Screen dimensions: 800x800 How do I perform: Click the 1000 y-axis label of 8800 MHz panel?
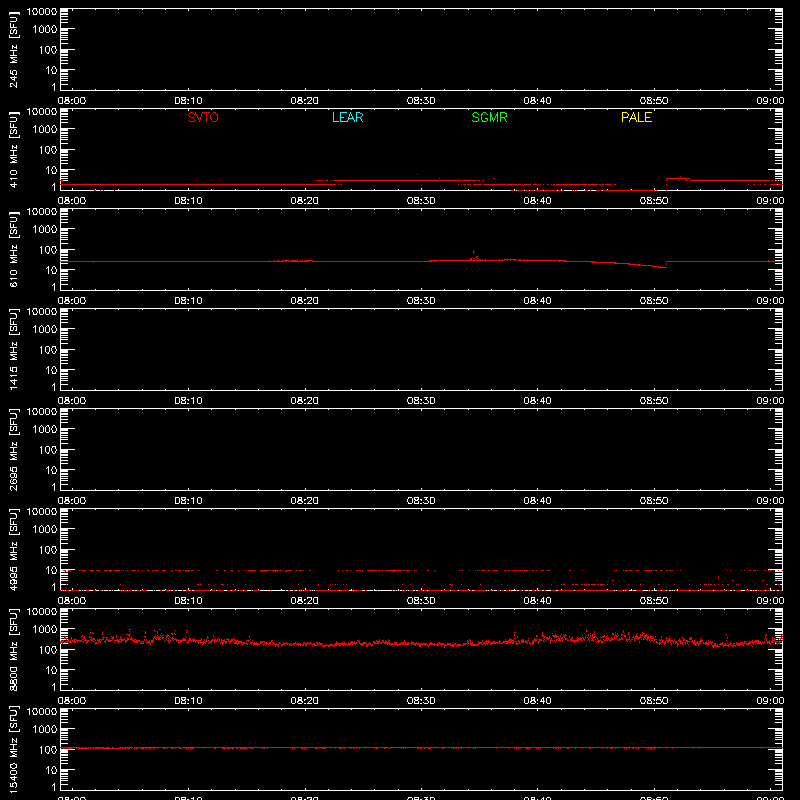coord(45,630)
